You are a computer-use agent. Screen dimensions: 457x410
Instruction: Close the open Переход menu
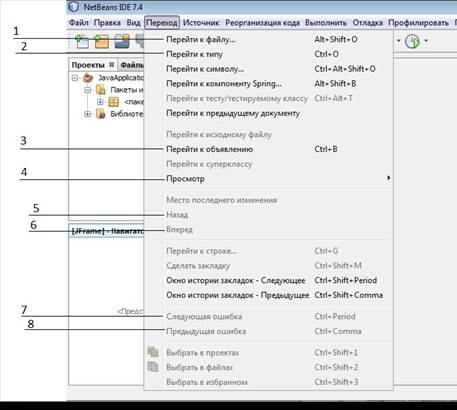(x=162, y=23)
